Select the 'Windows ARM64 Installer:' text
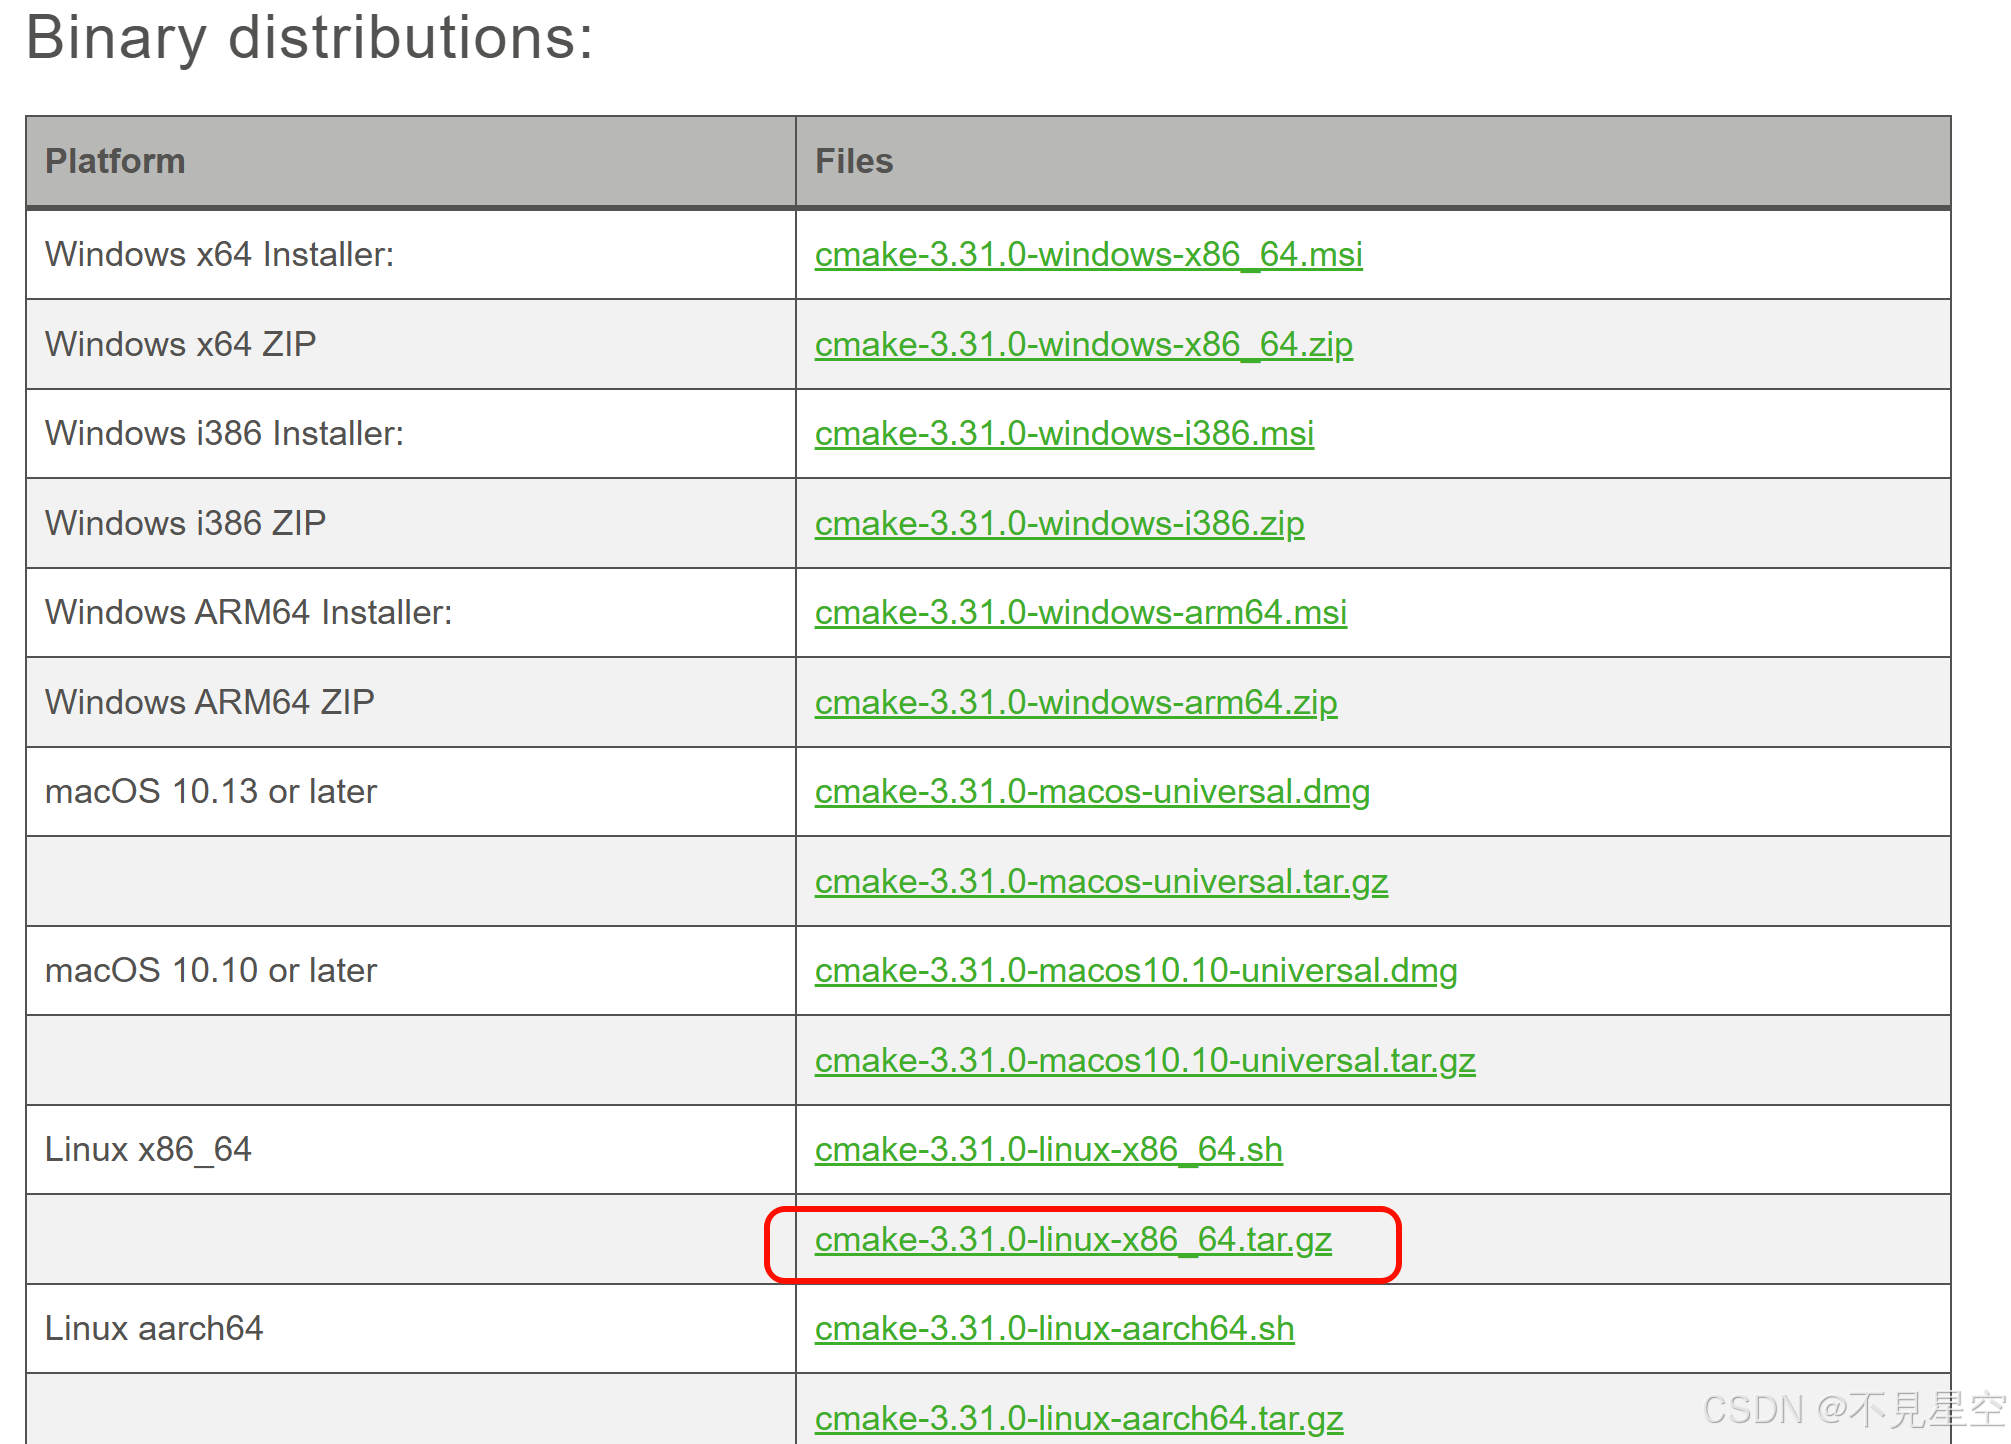 pyautogui.click(x=249, y=613)
